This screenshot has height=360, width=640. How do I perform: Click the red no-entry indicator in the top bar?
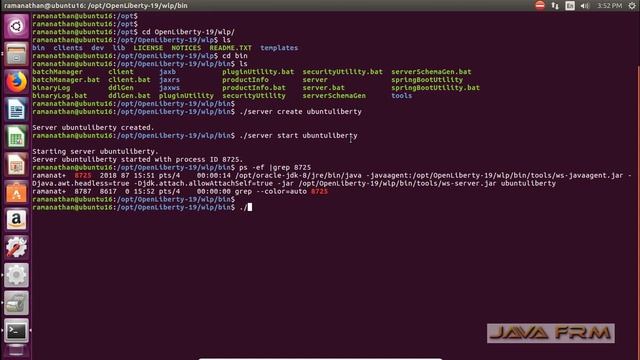540,5
